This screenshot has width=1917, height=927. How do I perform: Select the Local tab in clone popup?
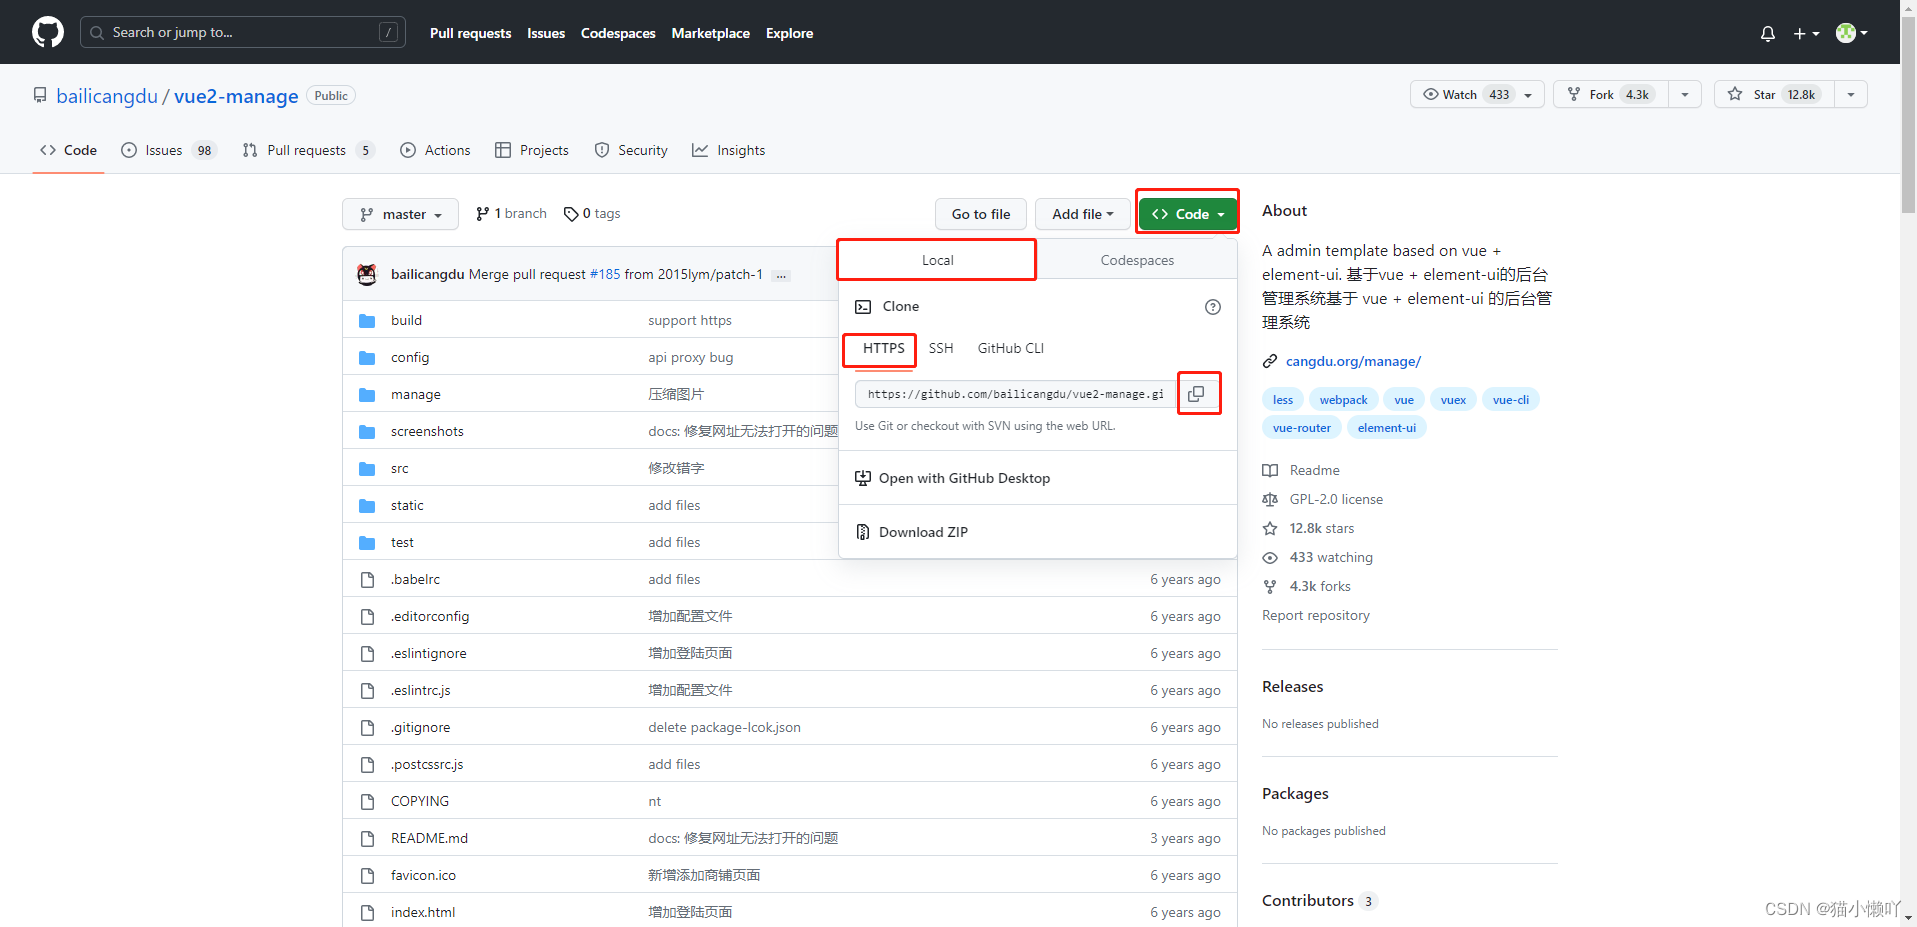coord(937,260)
